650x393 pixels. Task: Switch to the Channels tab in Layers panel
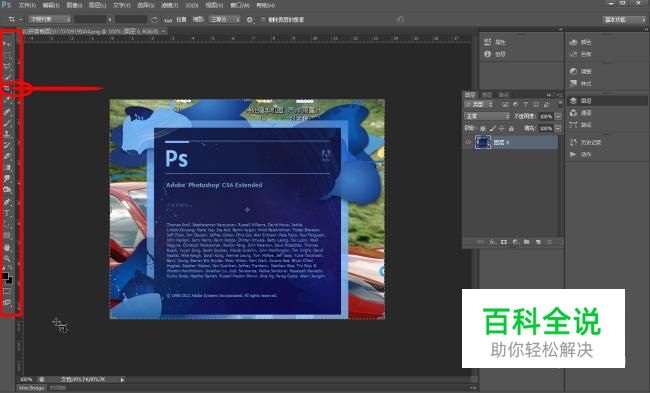[x=486, y=95]
